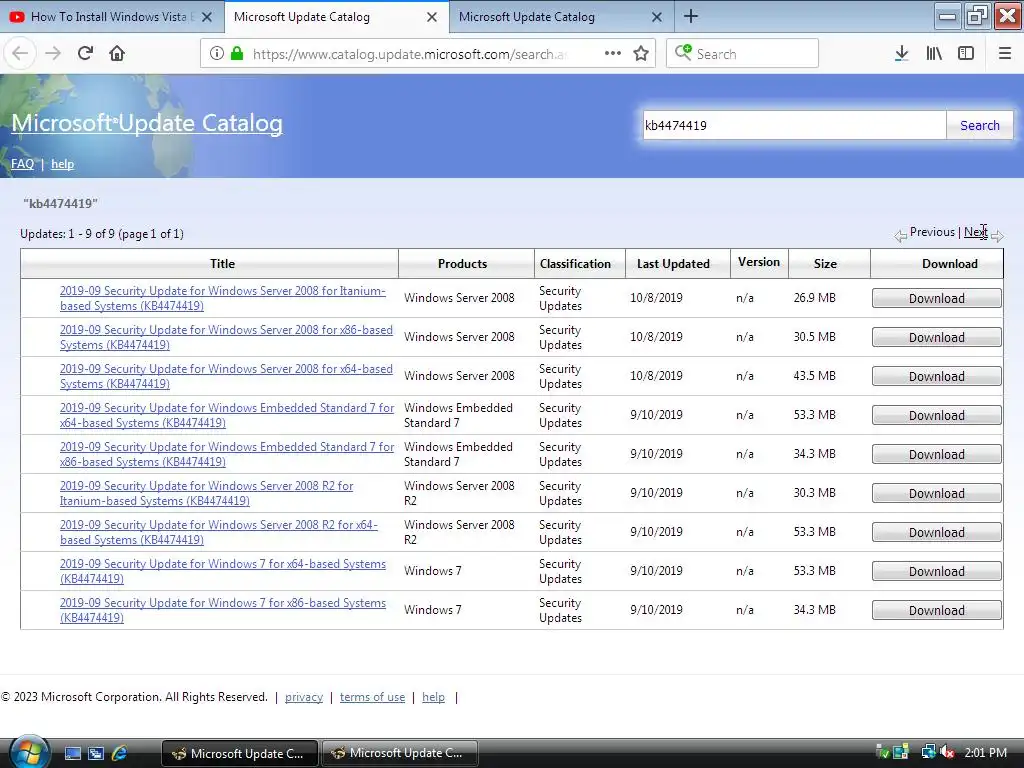
Task: Click the Firefox Search box
Action: coord(743,54)
